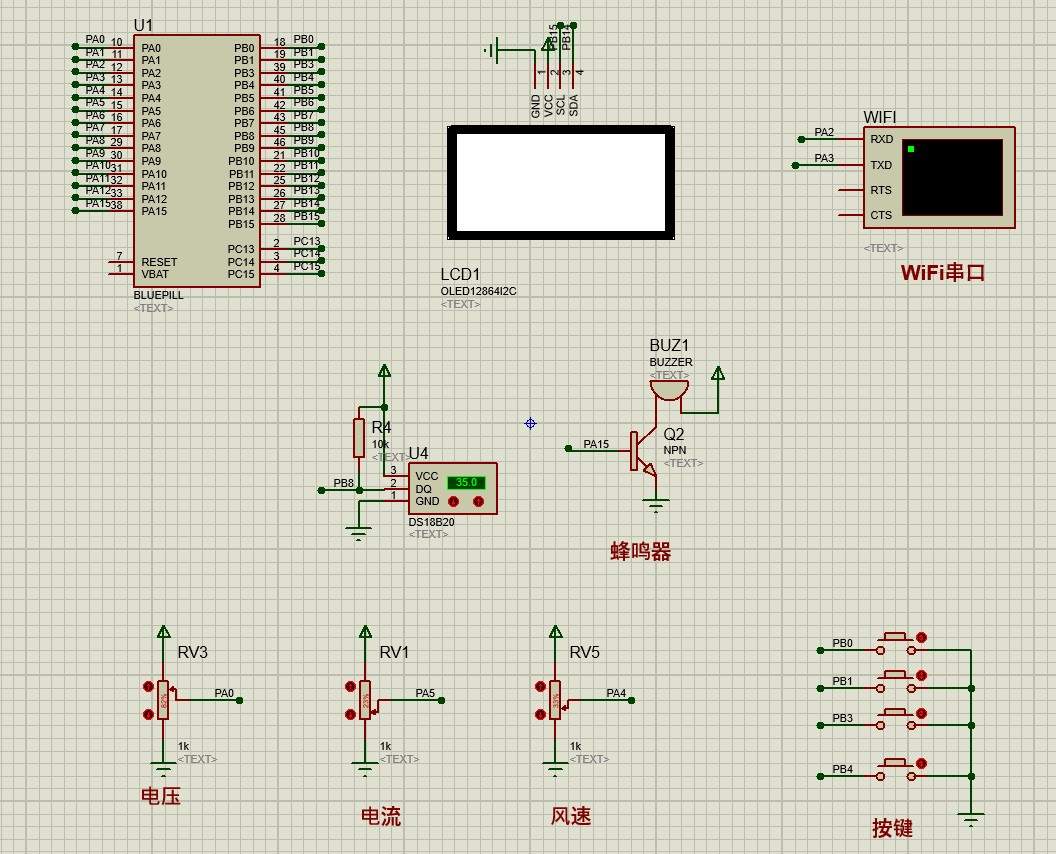Viewport: 1056px width, 854px height.
Task: Click the RV3 wiper slider position
Action: click(x=172, y=691)
